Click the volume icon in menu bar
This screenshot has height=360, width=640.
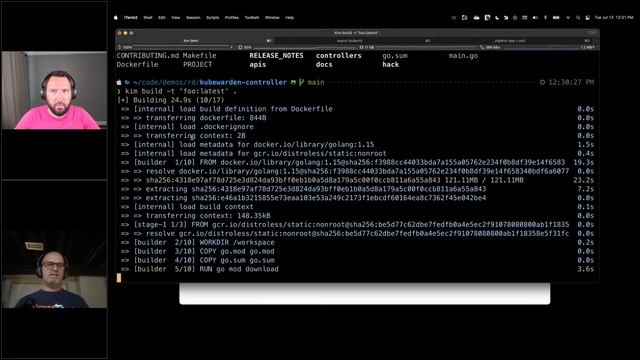535,18
